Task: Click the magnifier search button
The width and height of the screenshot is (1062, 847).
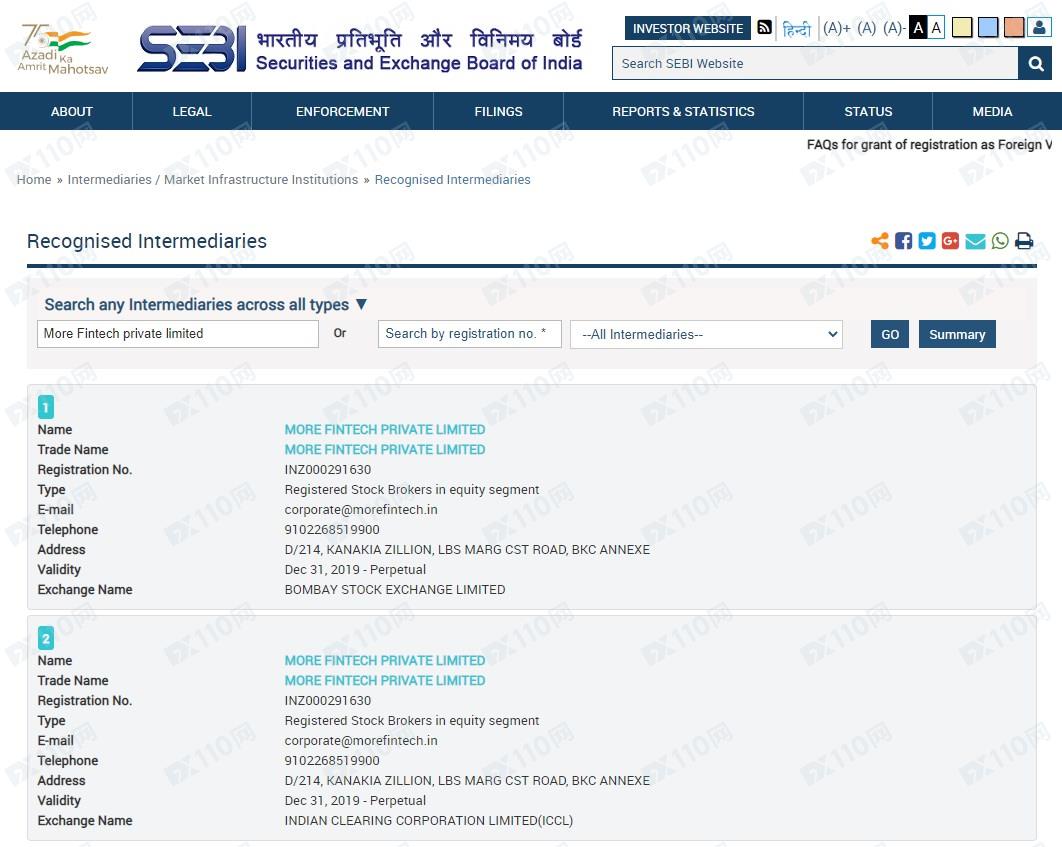Action: click(1035, 63)
